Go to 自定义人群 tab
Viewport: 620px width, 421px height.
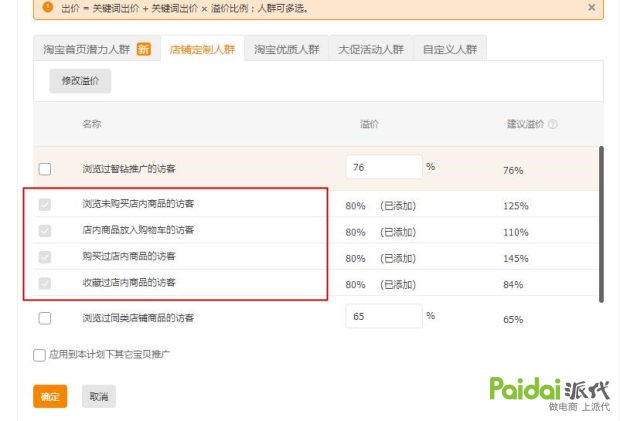pyautogui.click(x=450, y=49)
